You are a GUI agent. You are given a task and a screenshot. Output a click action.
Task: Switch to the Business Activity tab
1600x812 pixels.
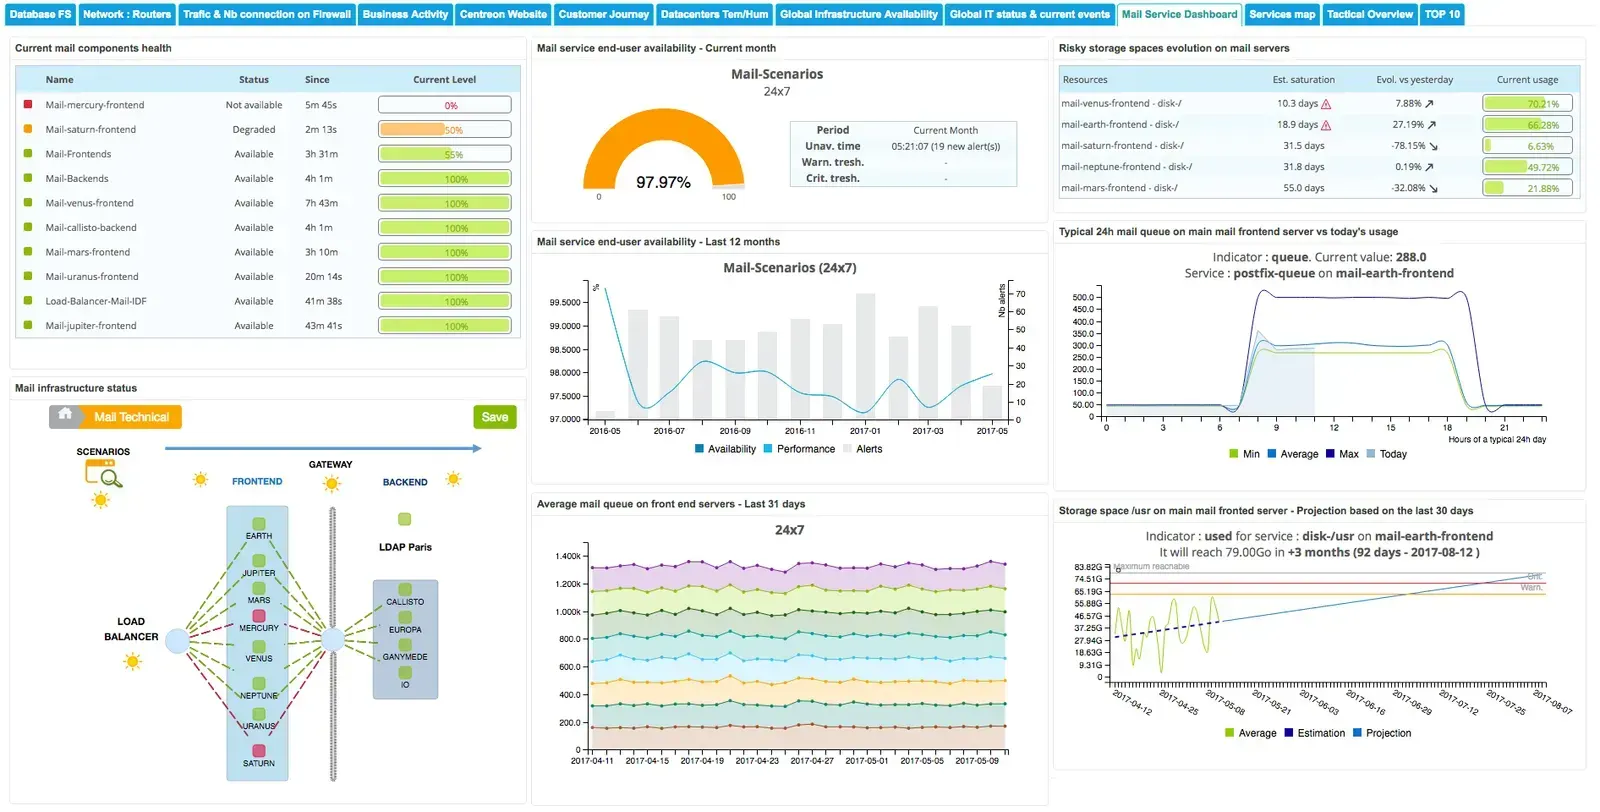405,14
